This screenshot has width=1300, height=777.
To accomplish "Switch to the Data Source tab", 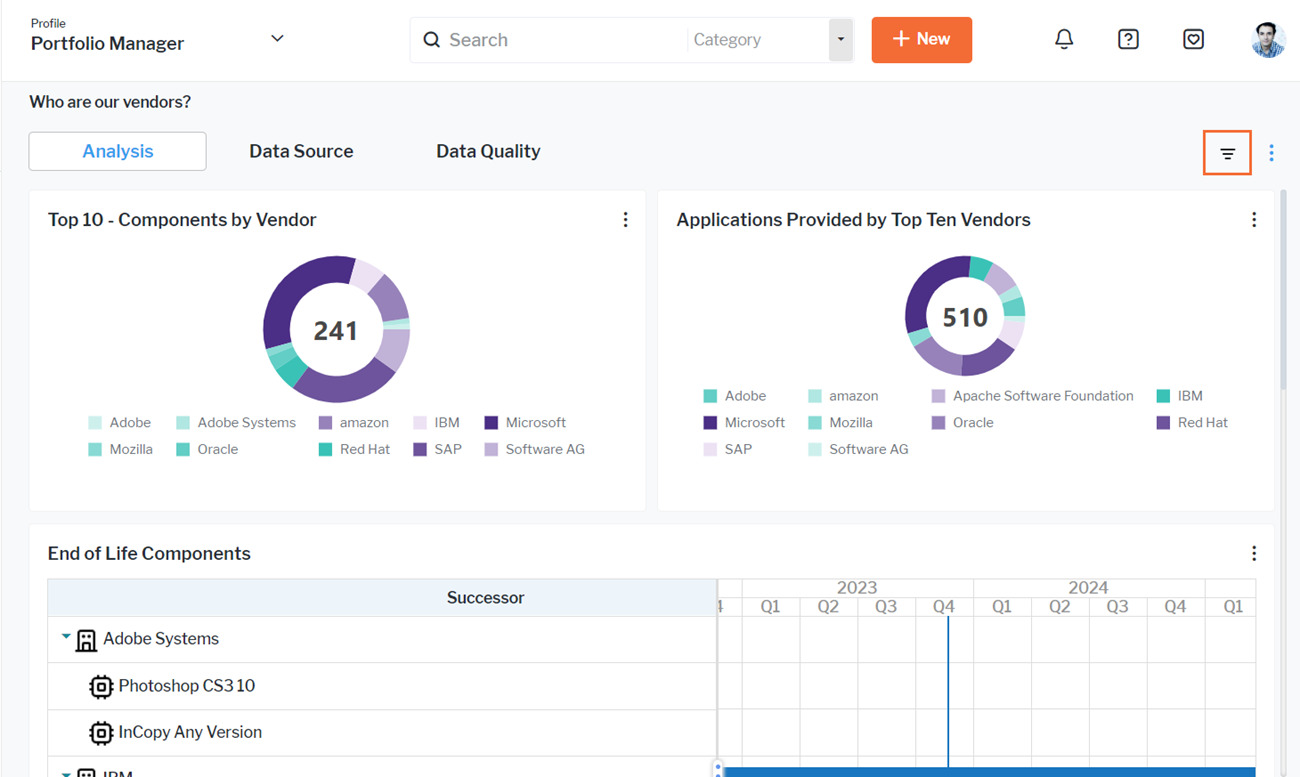I will 301,151.
